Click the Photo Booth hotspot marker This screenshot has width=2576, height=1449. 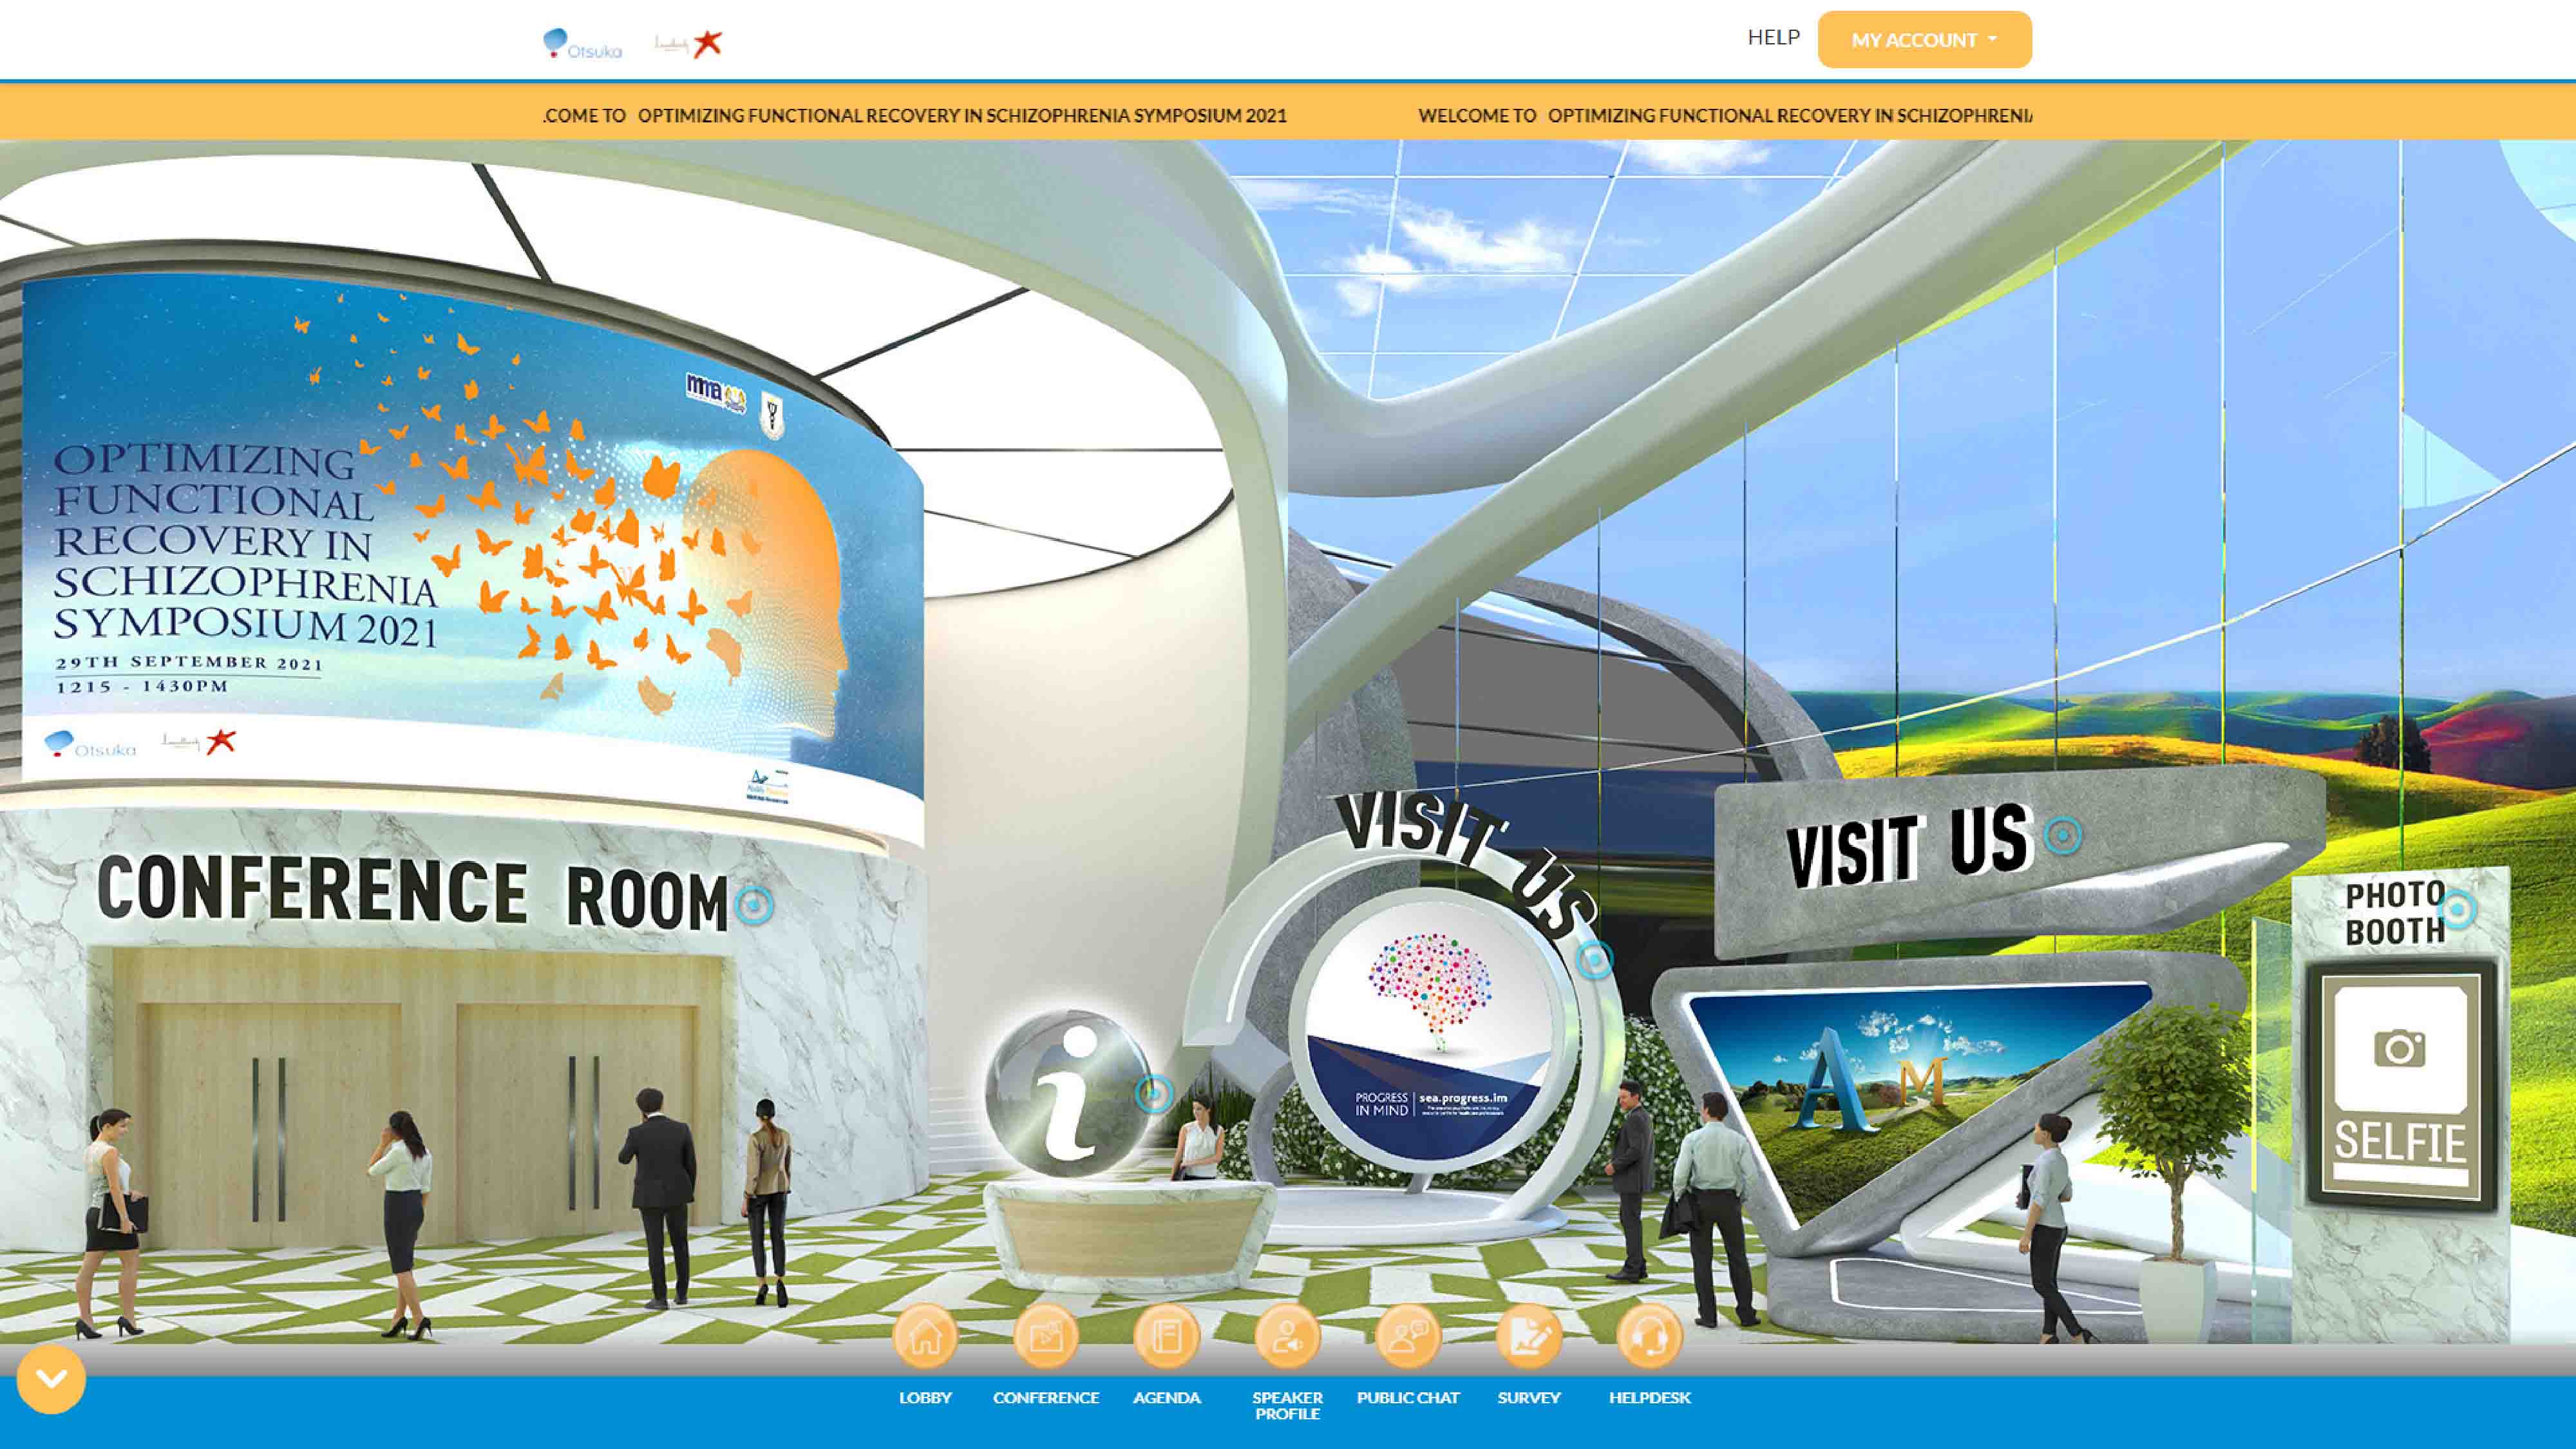(x=2458, y=910)
